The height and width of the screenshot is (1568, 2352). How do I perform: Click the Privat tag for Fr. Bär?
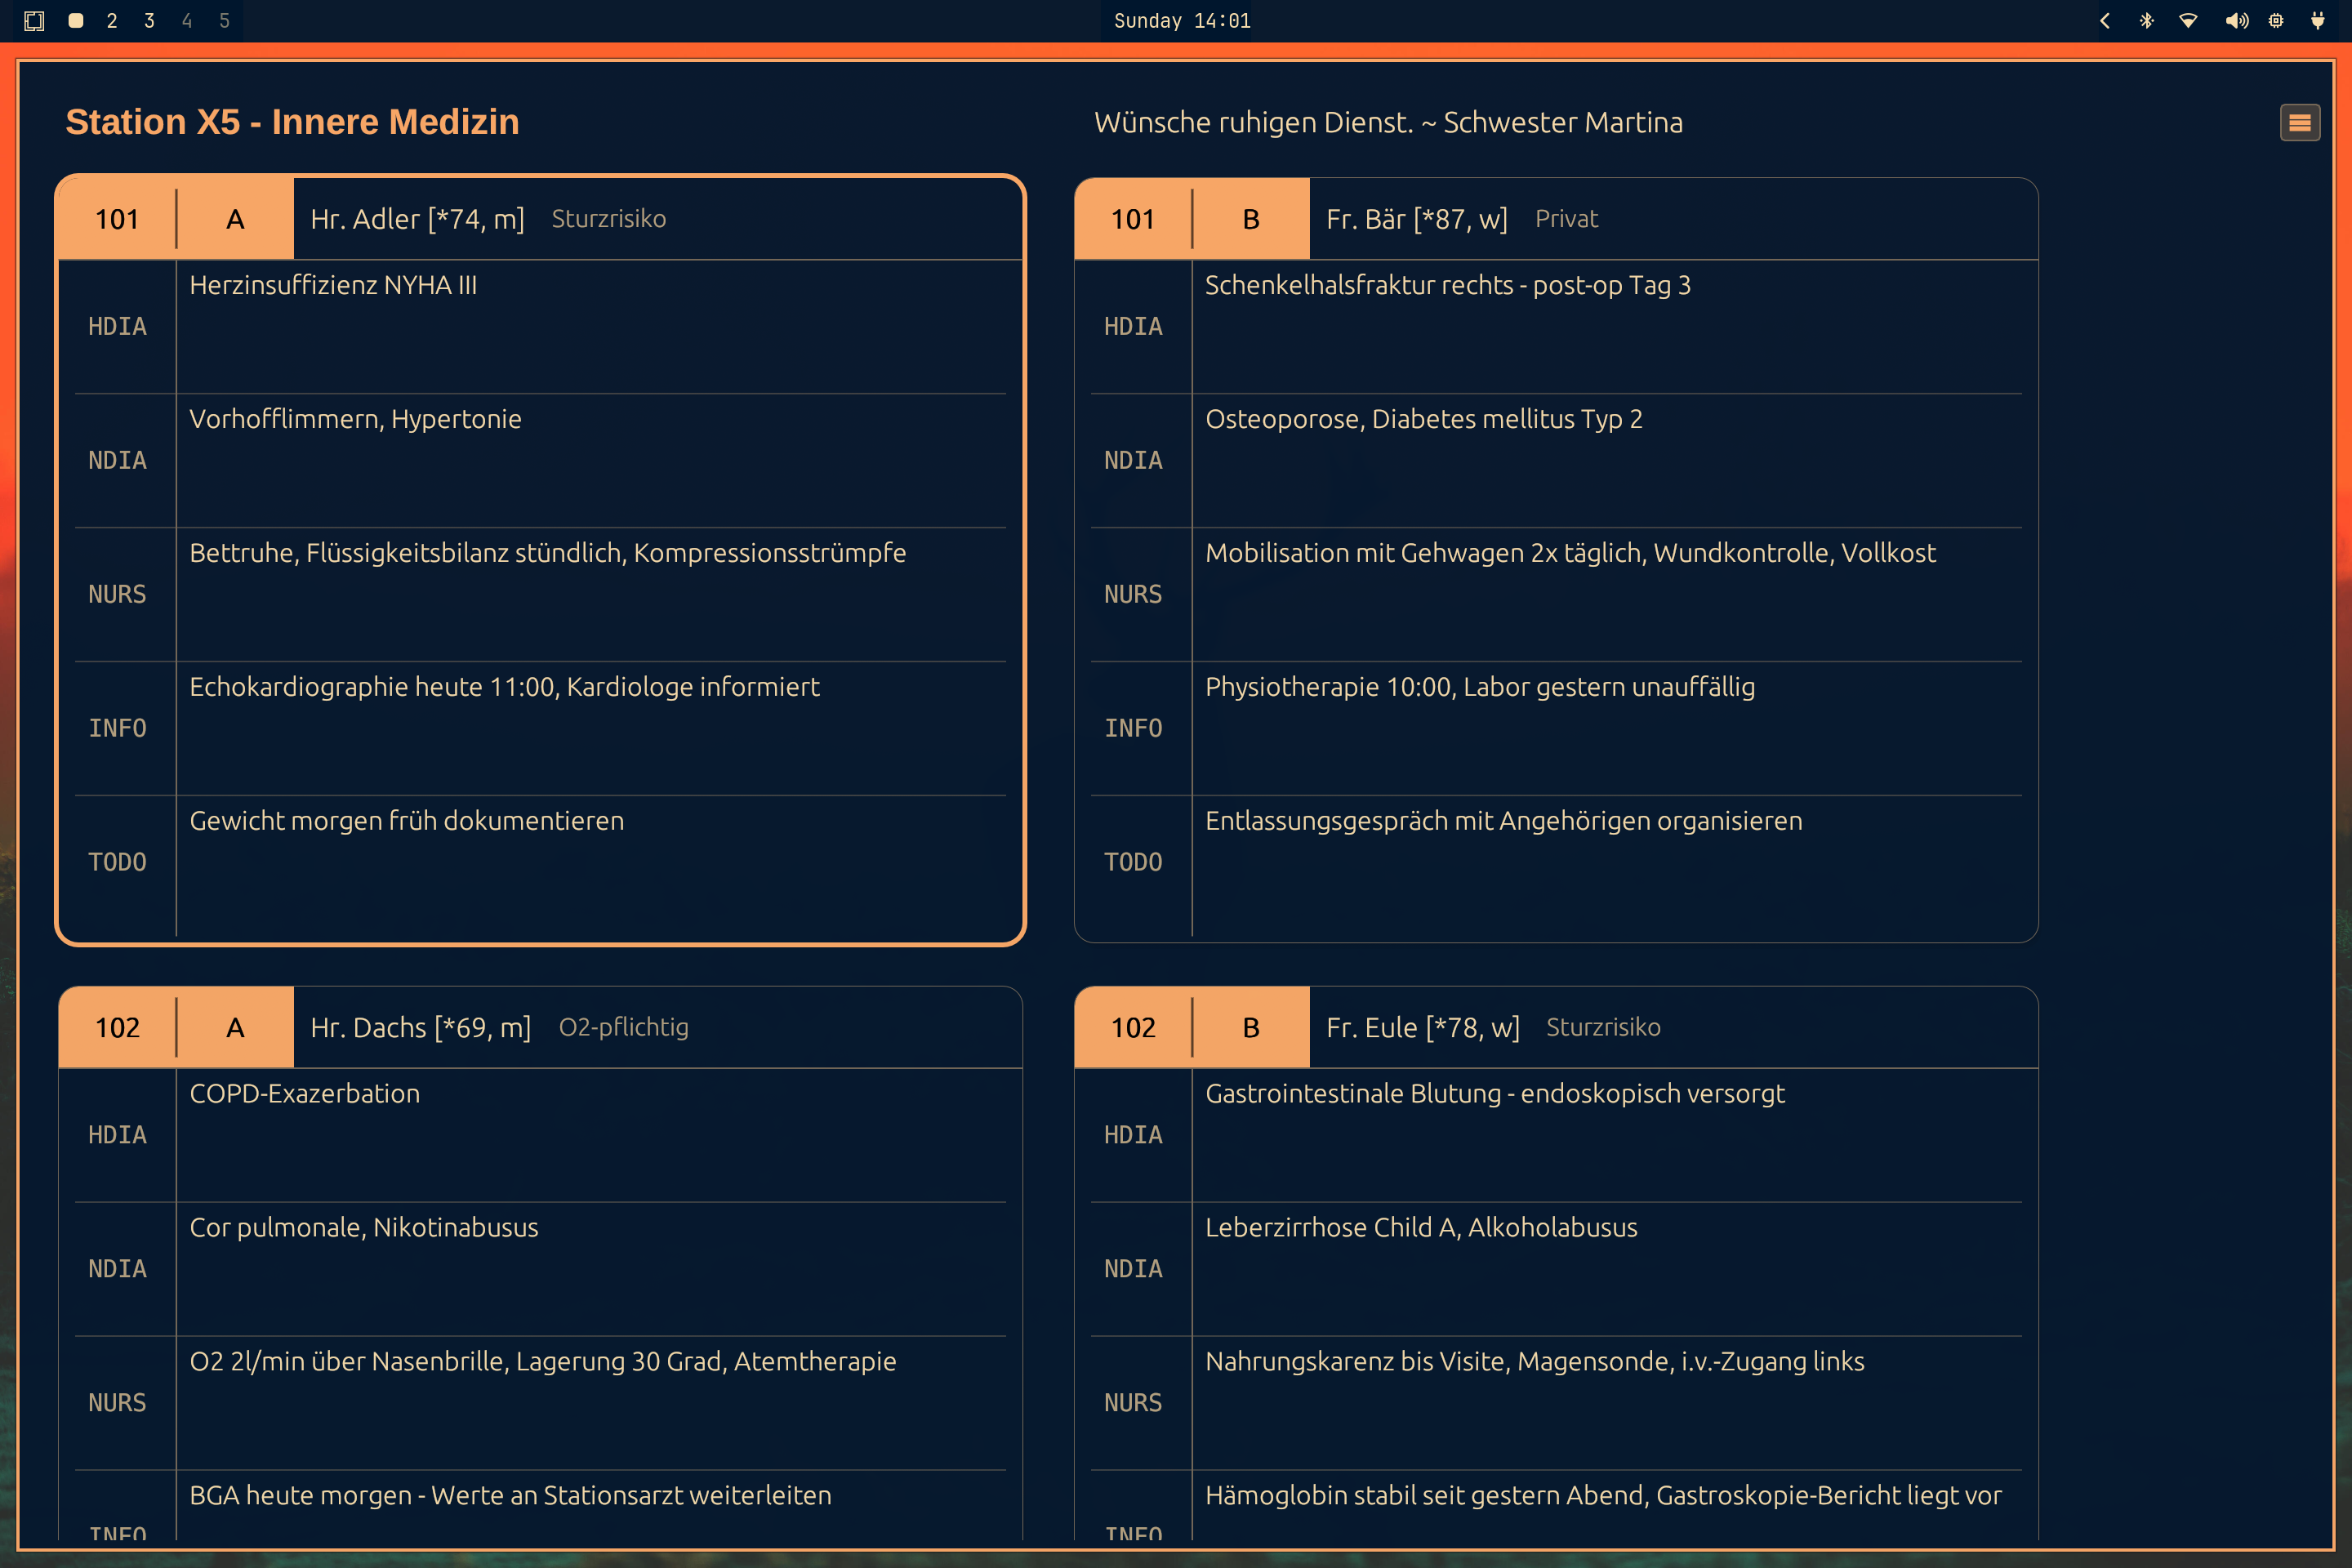click(1567, 219)
